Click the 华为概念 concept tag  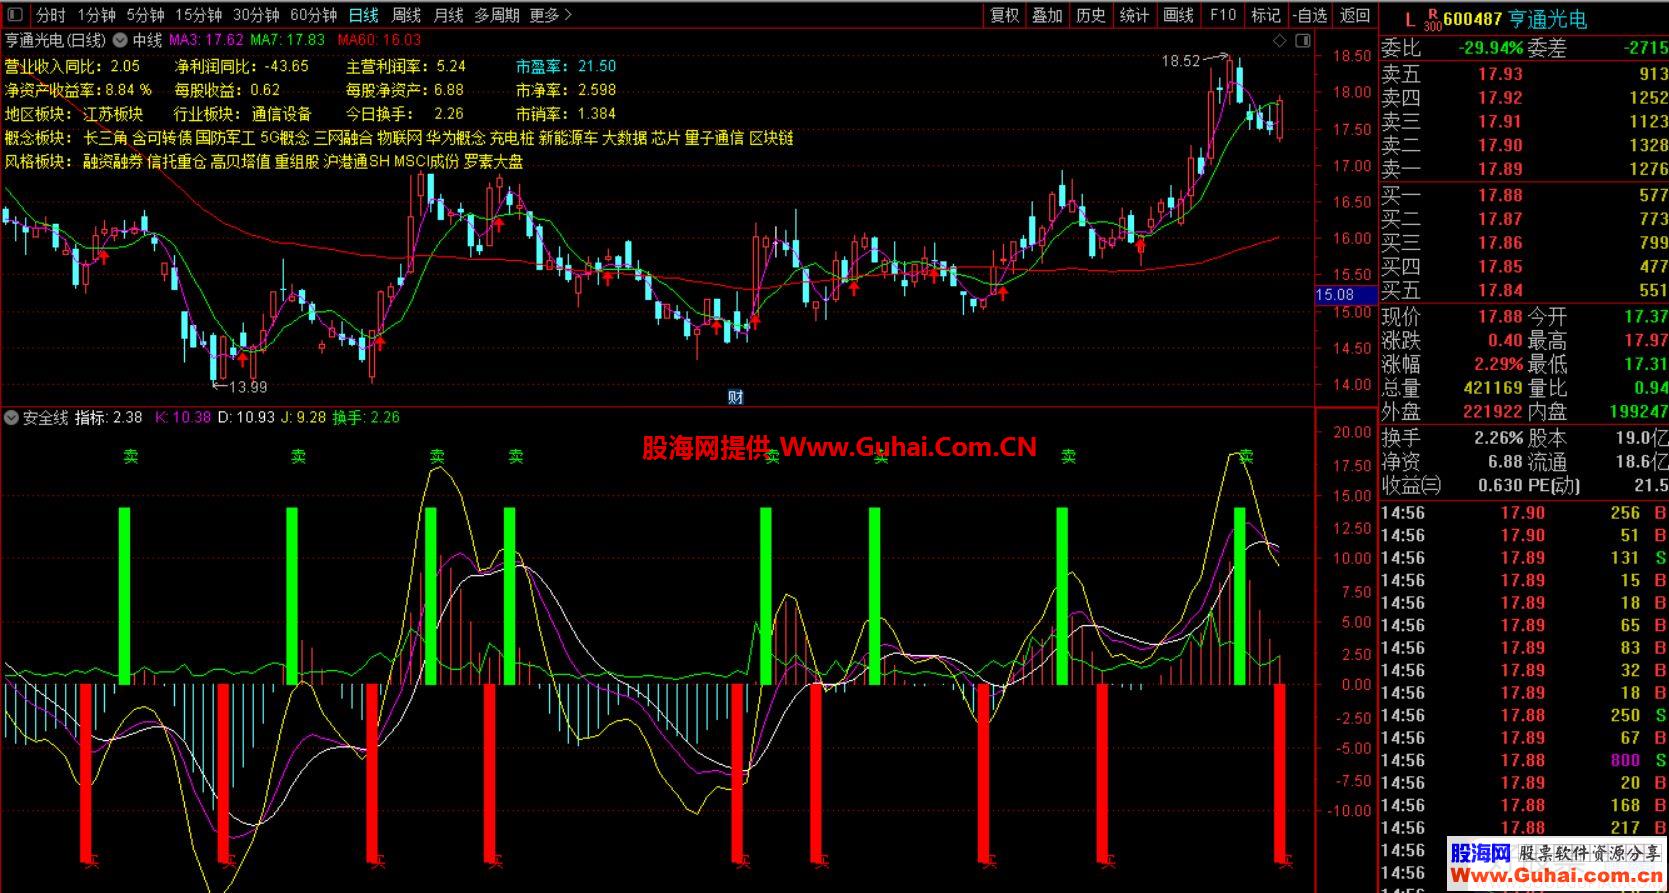coord(455,138)
